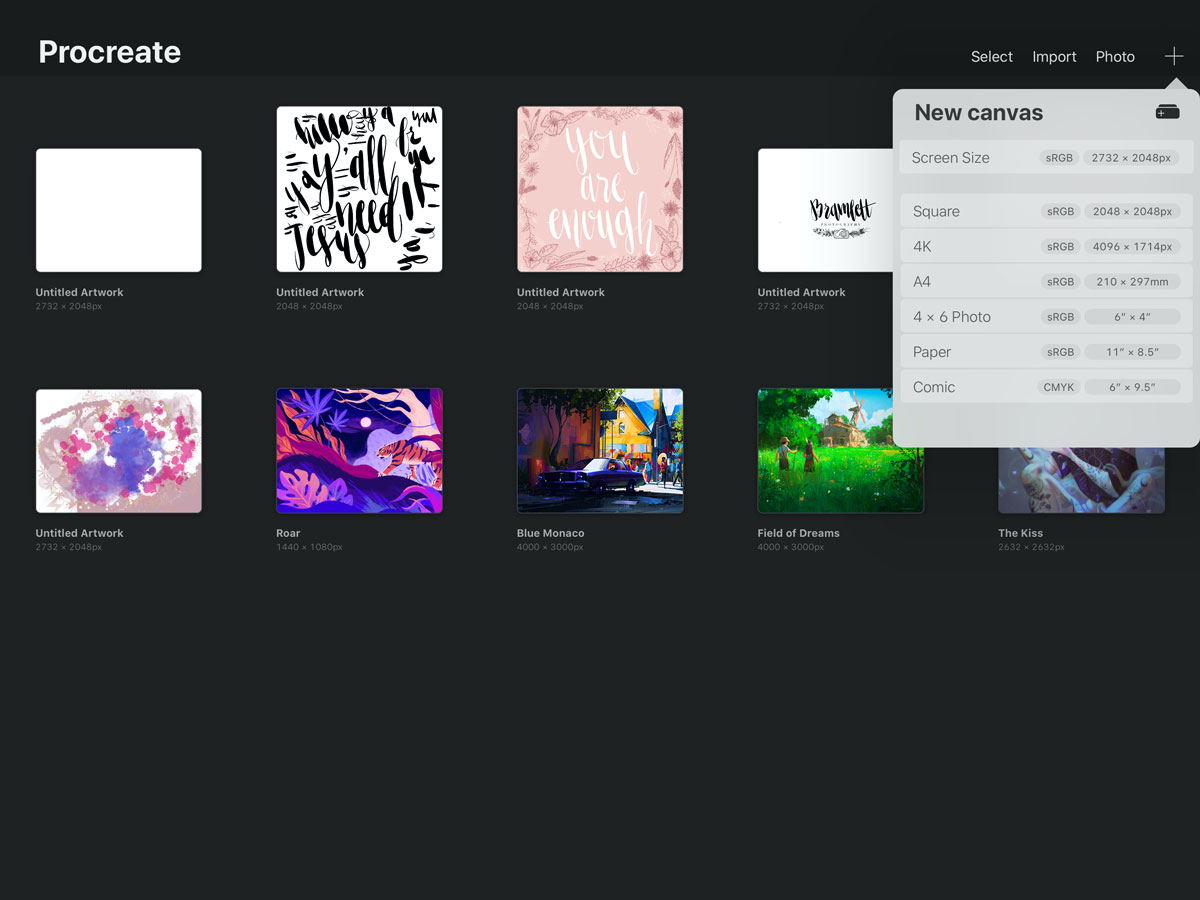Open the pink 'you are enough' artwork
The height and width of the screenshot is (900, 1200).
[600, 189]
